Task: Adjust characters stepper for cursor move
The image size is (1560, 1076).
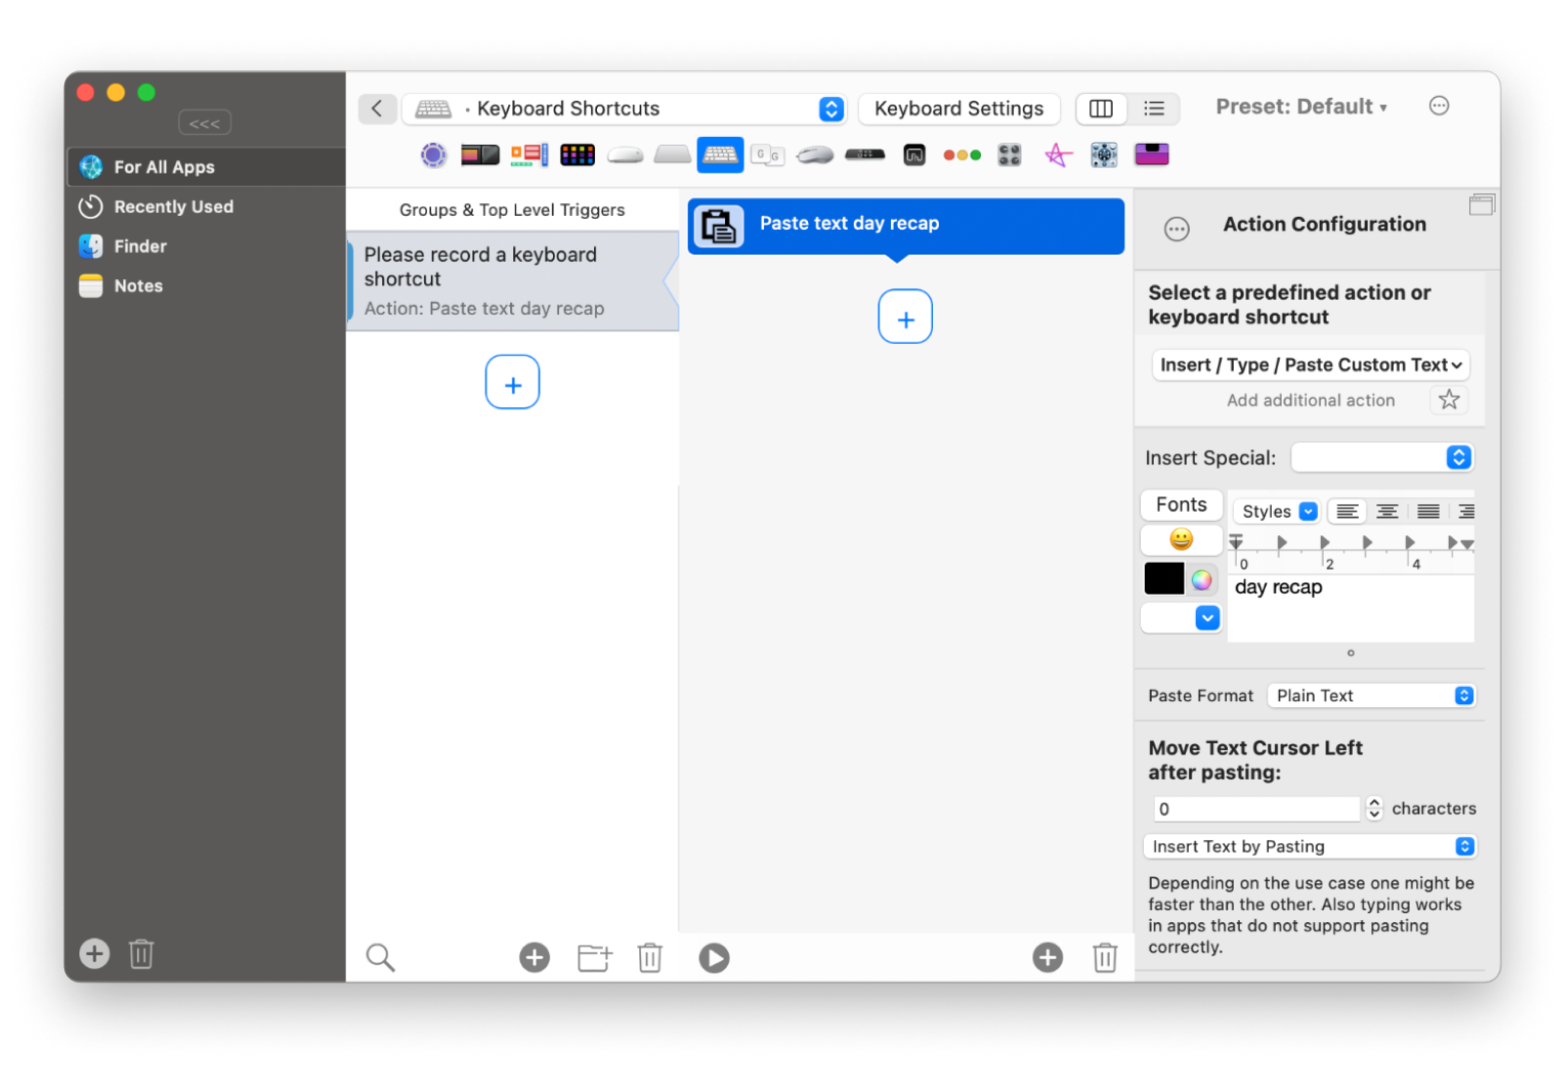Action: pos(1374,808)
